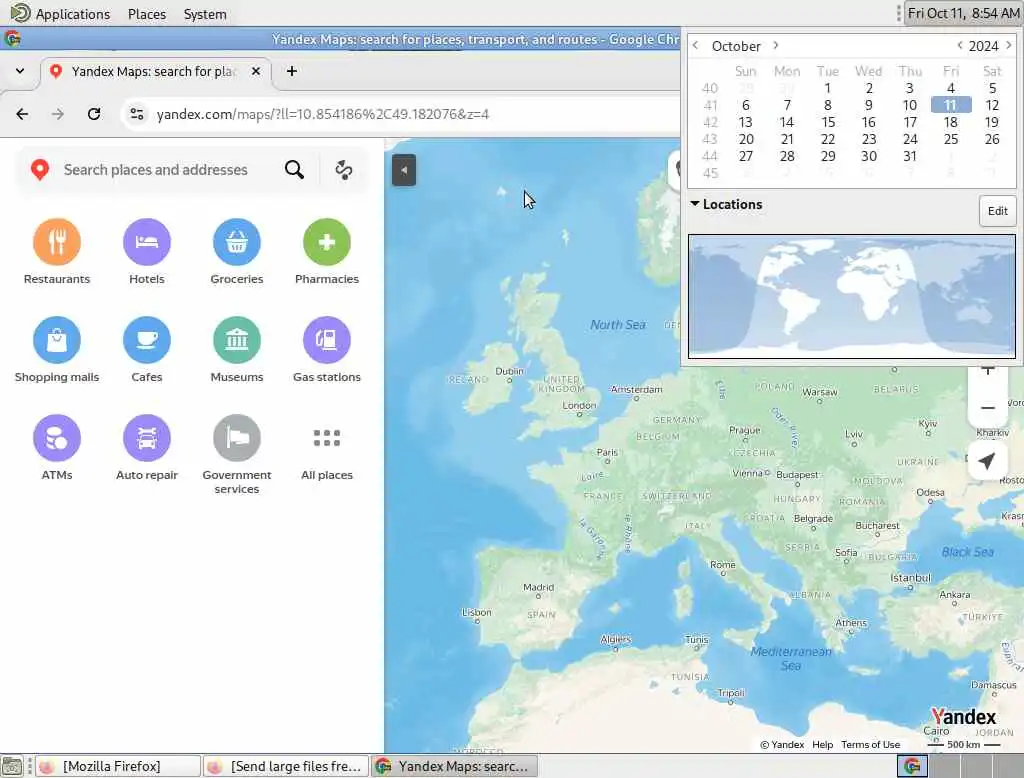Viewport: 1024px width, 778px height.
Task: Open the Shopping malls category
Action: 57,349
